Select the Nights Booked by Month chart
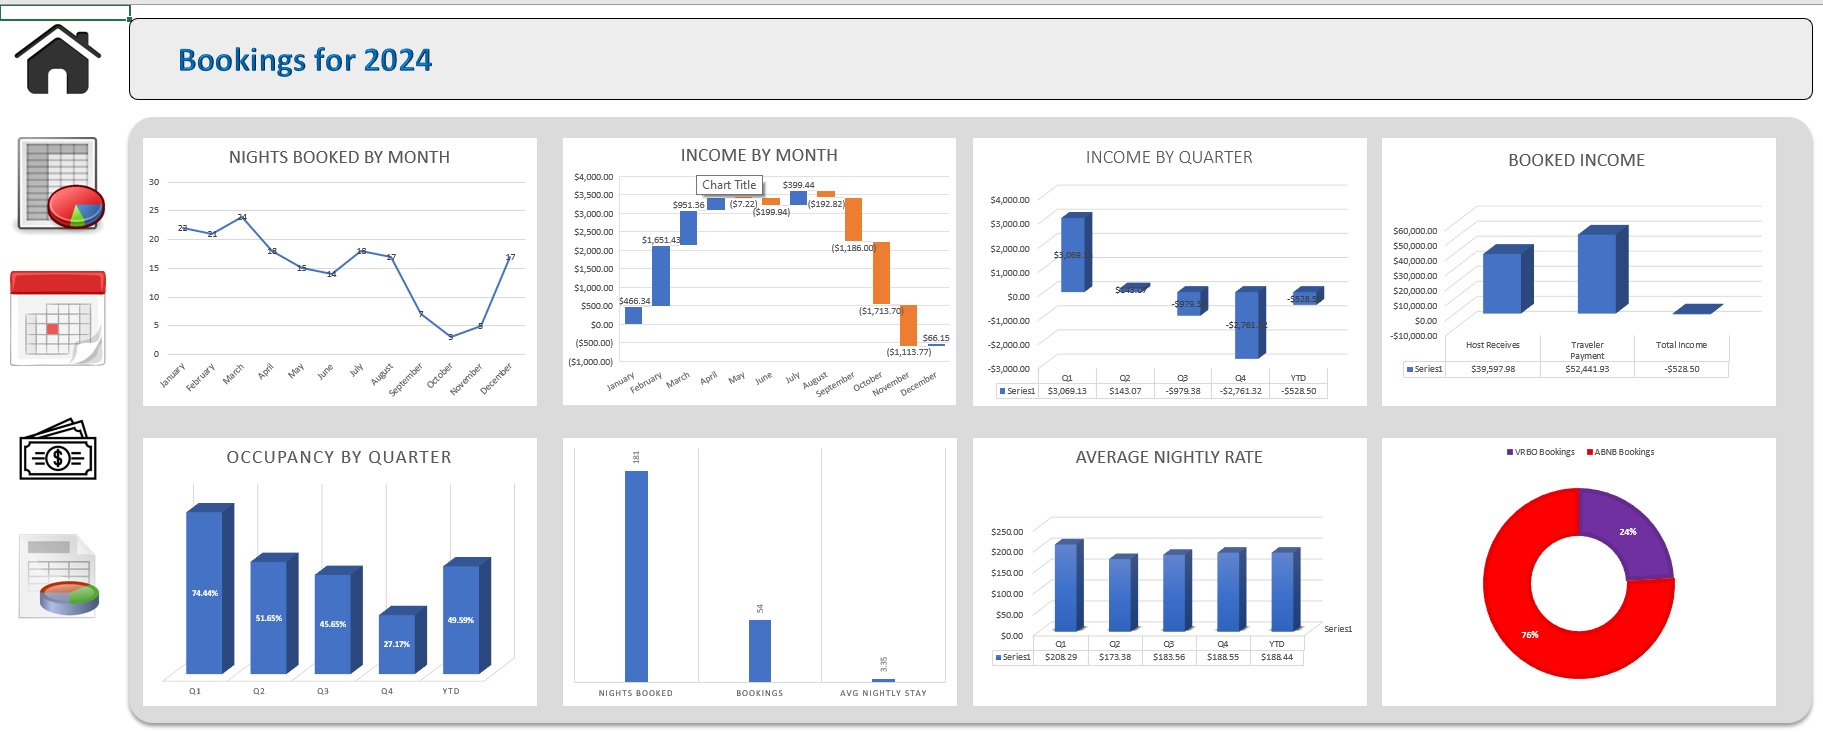This screenshot has height=732, width=1823. (x=340, y=272)
